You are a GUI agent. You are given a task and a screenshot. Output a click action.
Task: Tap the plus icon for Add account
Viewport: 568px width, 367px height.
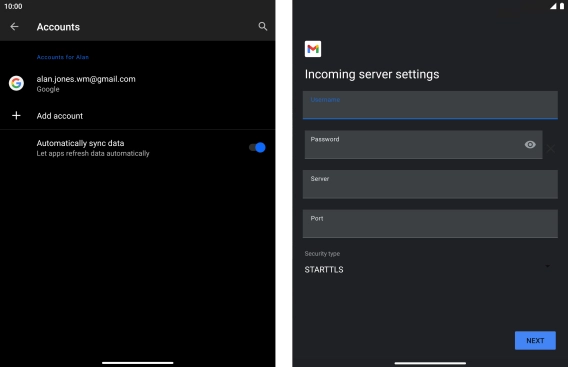pos(16,116)
